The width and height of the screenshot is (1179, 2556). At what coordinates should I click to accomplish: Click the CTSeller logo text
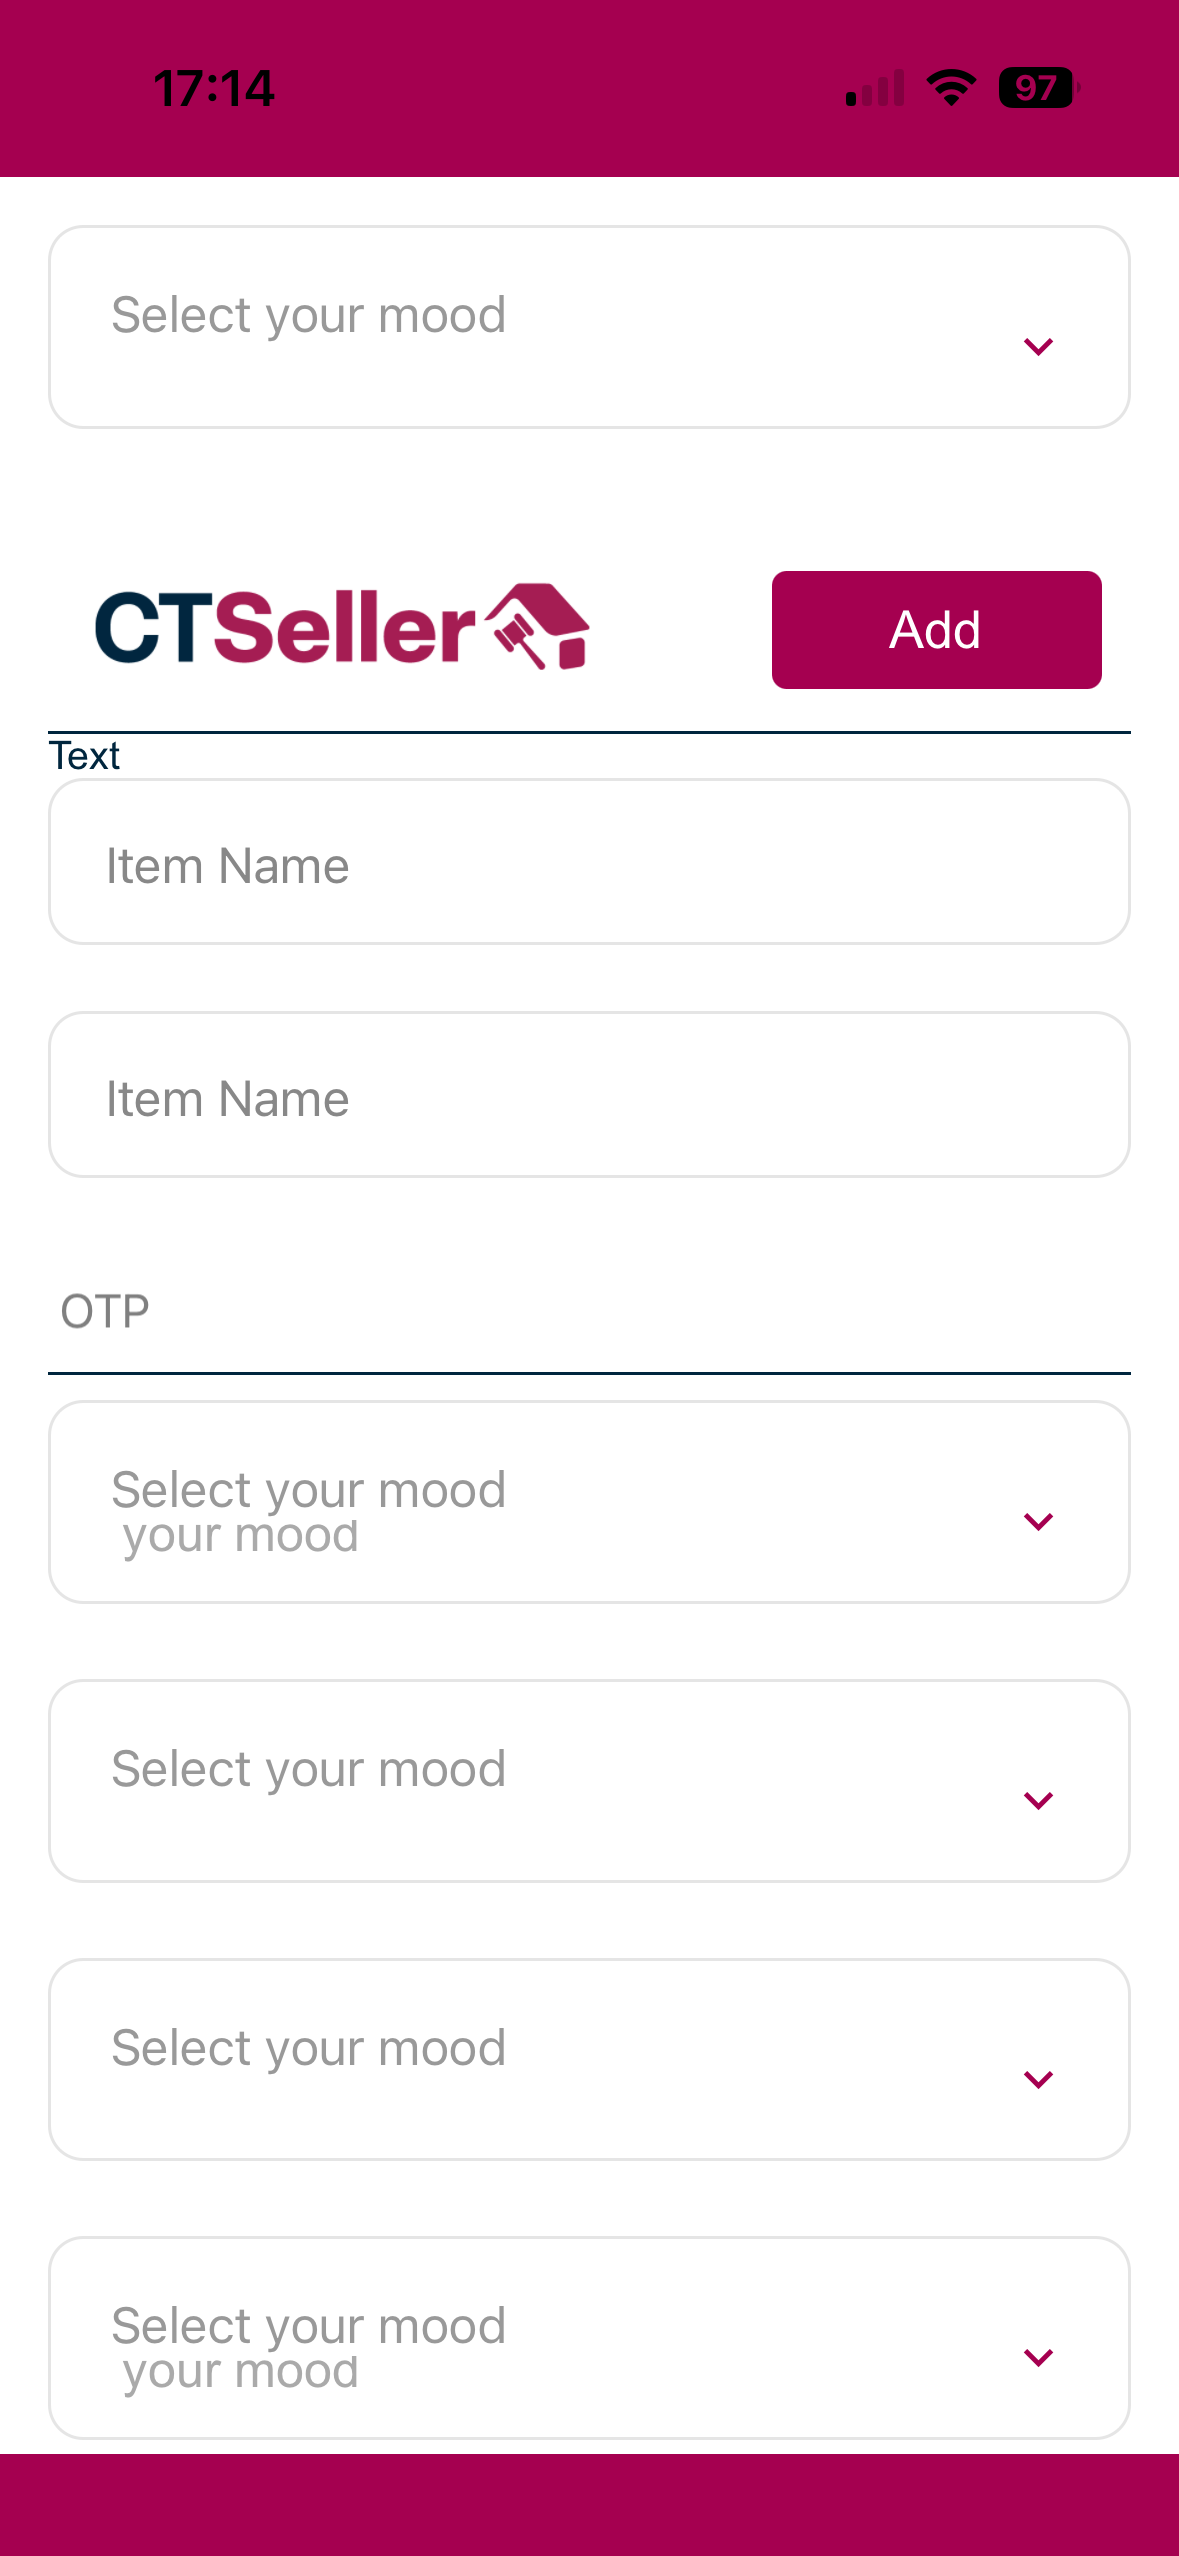pos(285,628)
